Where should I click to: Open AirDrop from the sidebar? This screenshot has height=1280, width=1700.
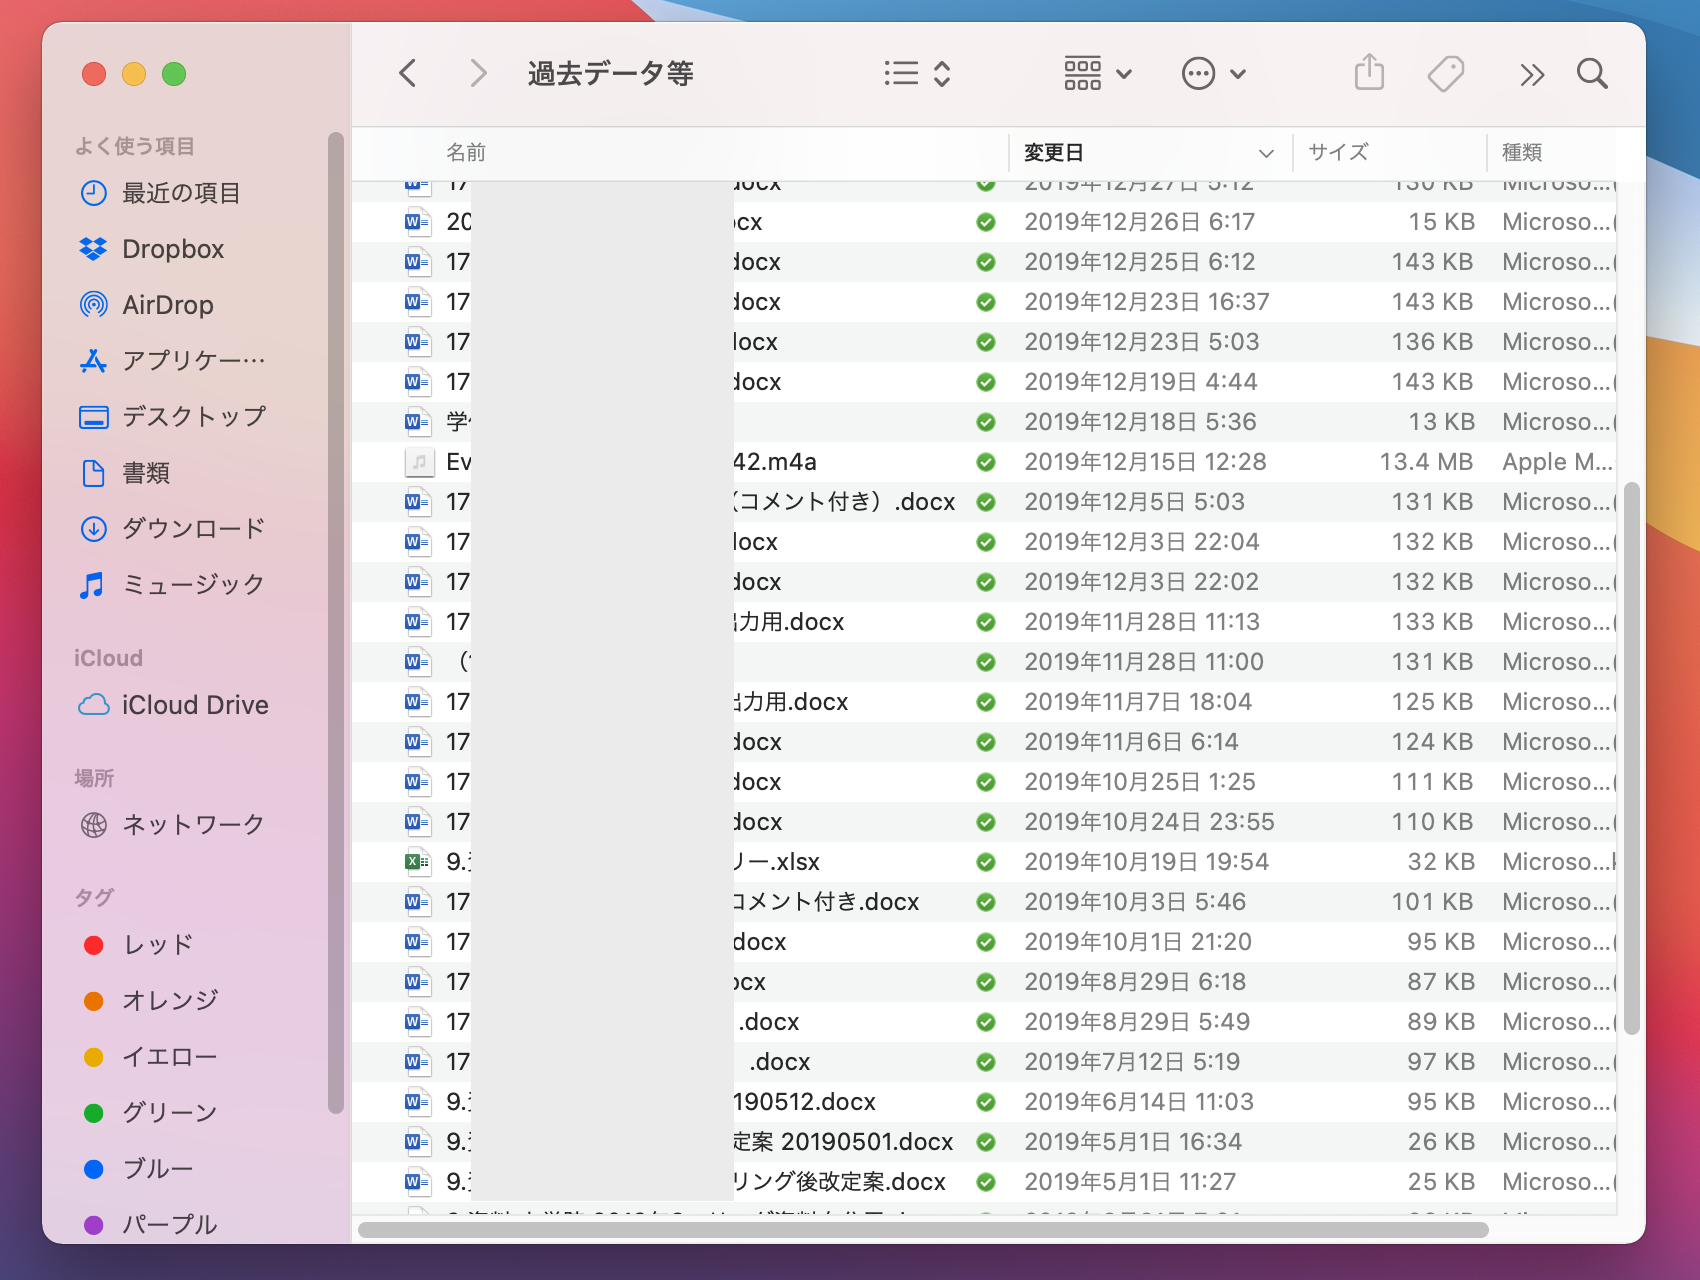[167, 305]
